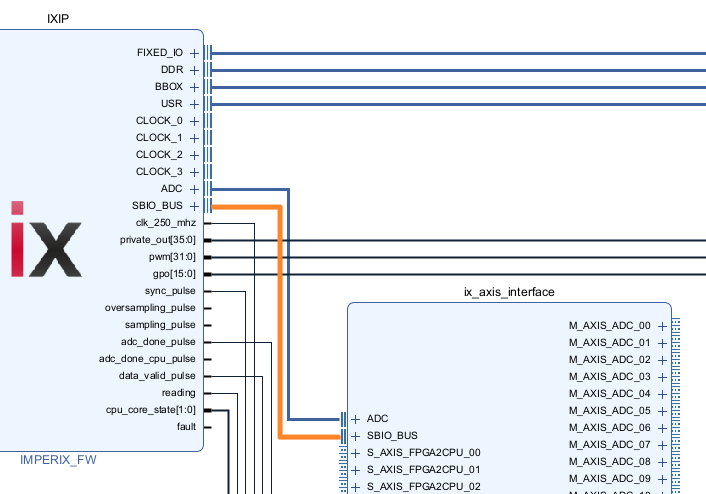Viewport: 706px width, 494px height.
Task: Click the ix logo on IXIP block
Action: (x=45, y=239)
